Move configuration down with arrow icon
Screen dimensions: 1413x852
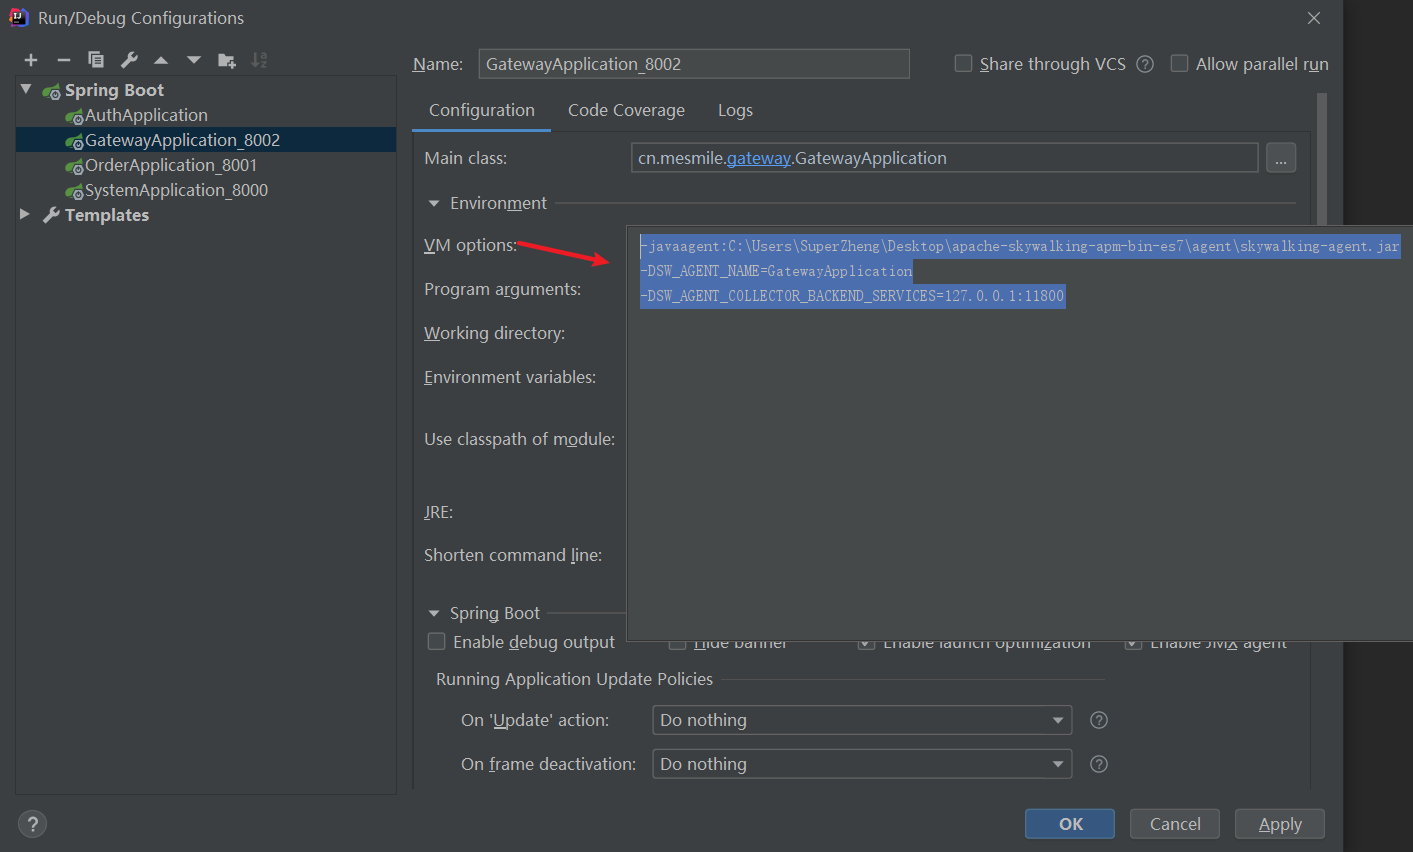[194, 60]
